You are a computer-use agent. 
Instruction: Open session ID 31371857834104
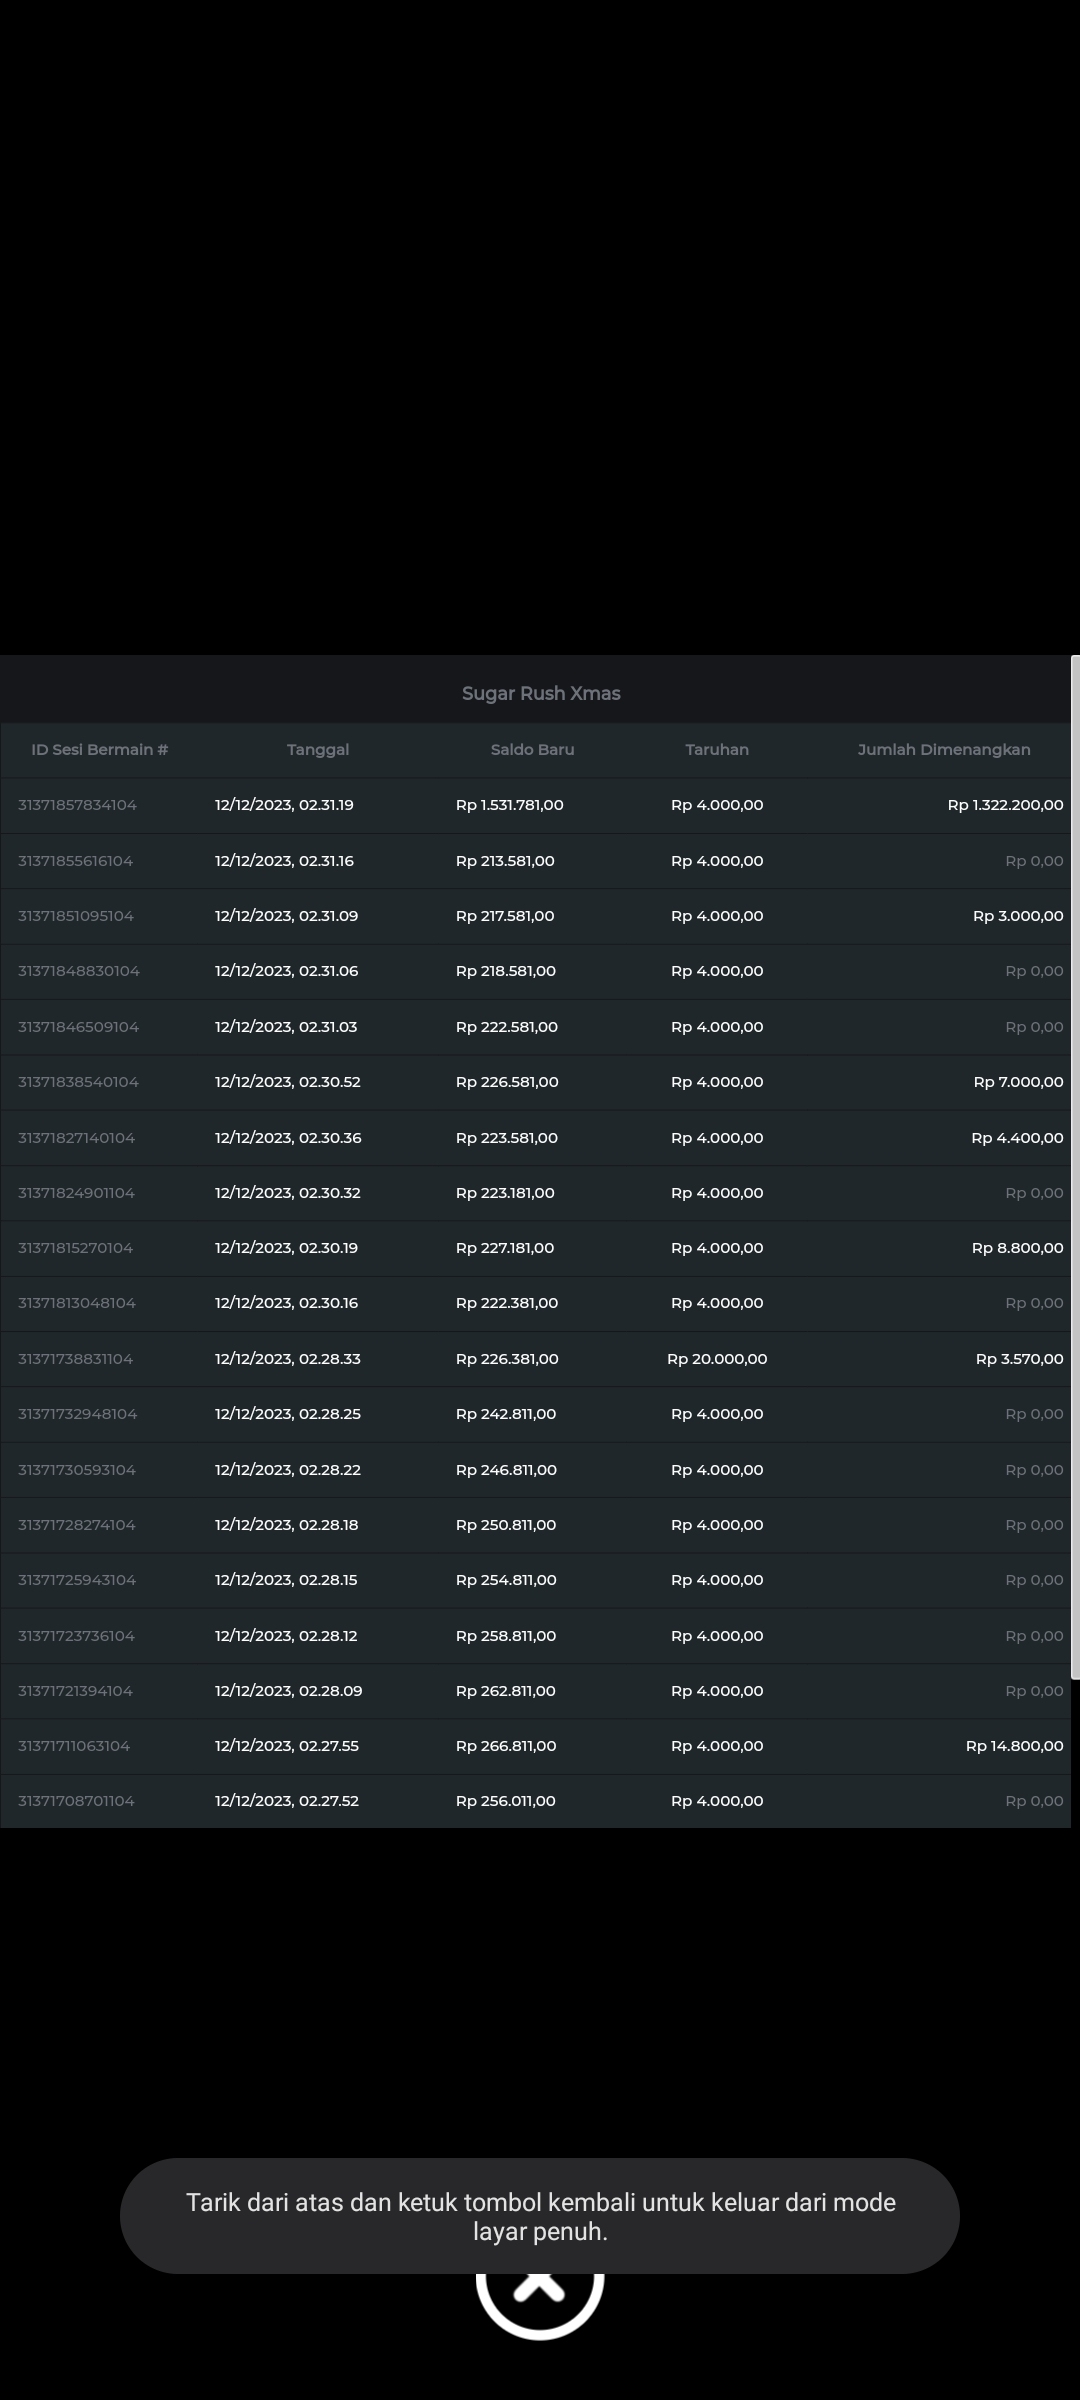coord(77,805)
